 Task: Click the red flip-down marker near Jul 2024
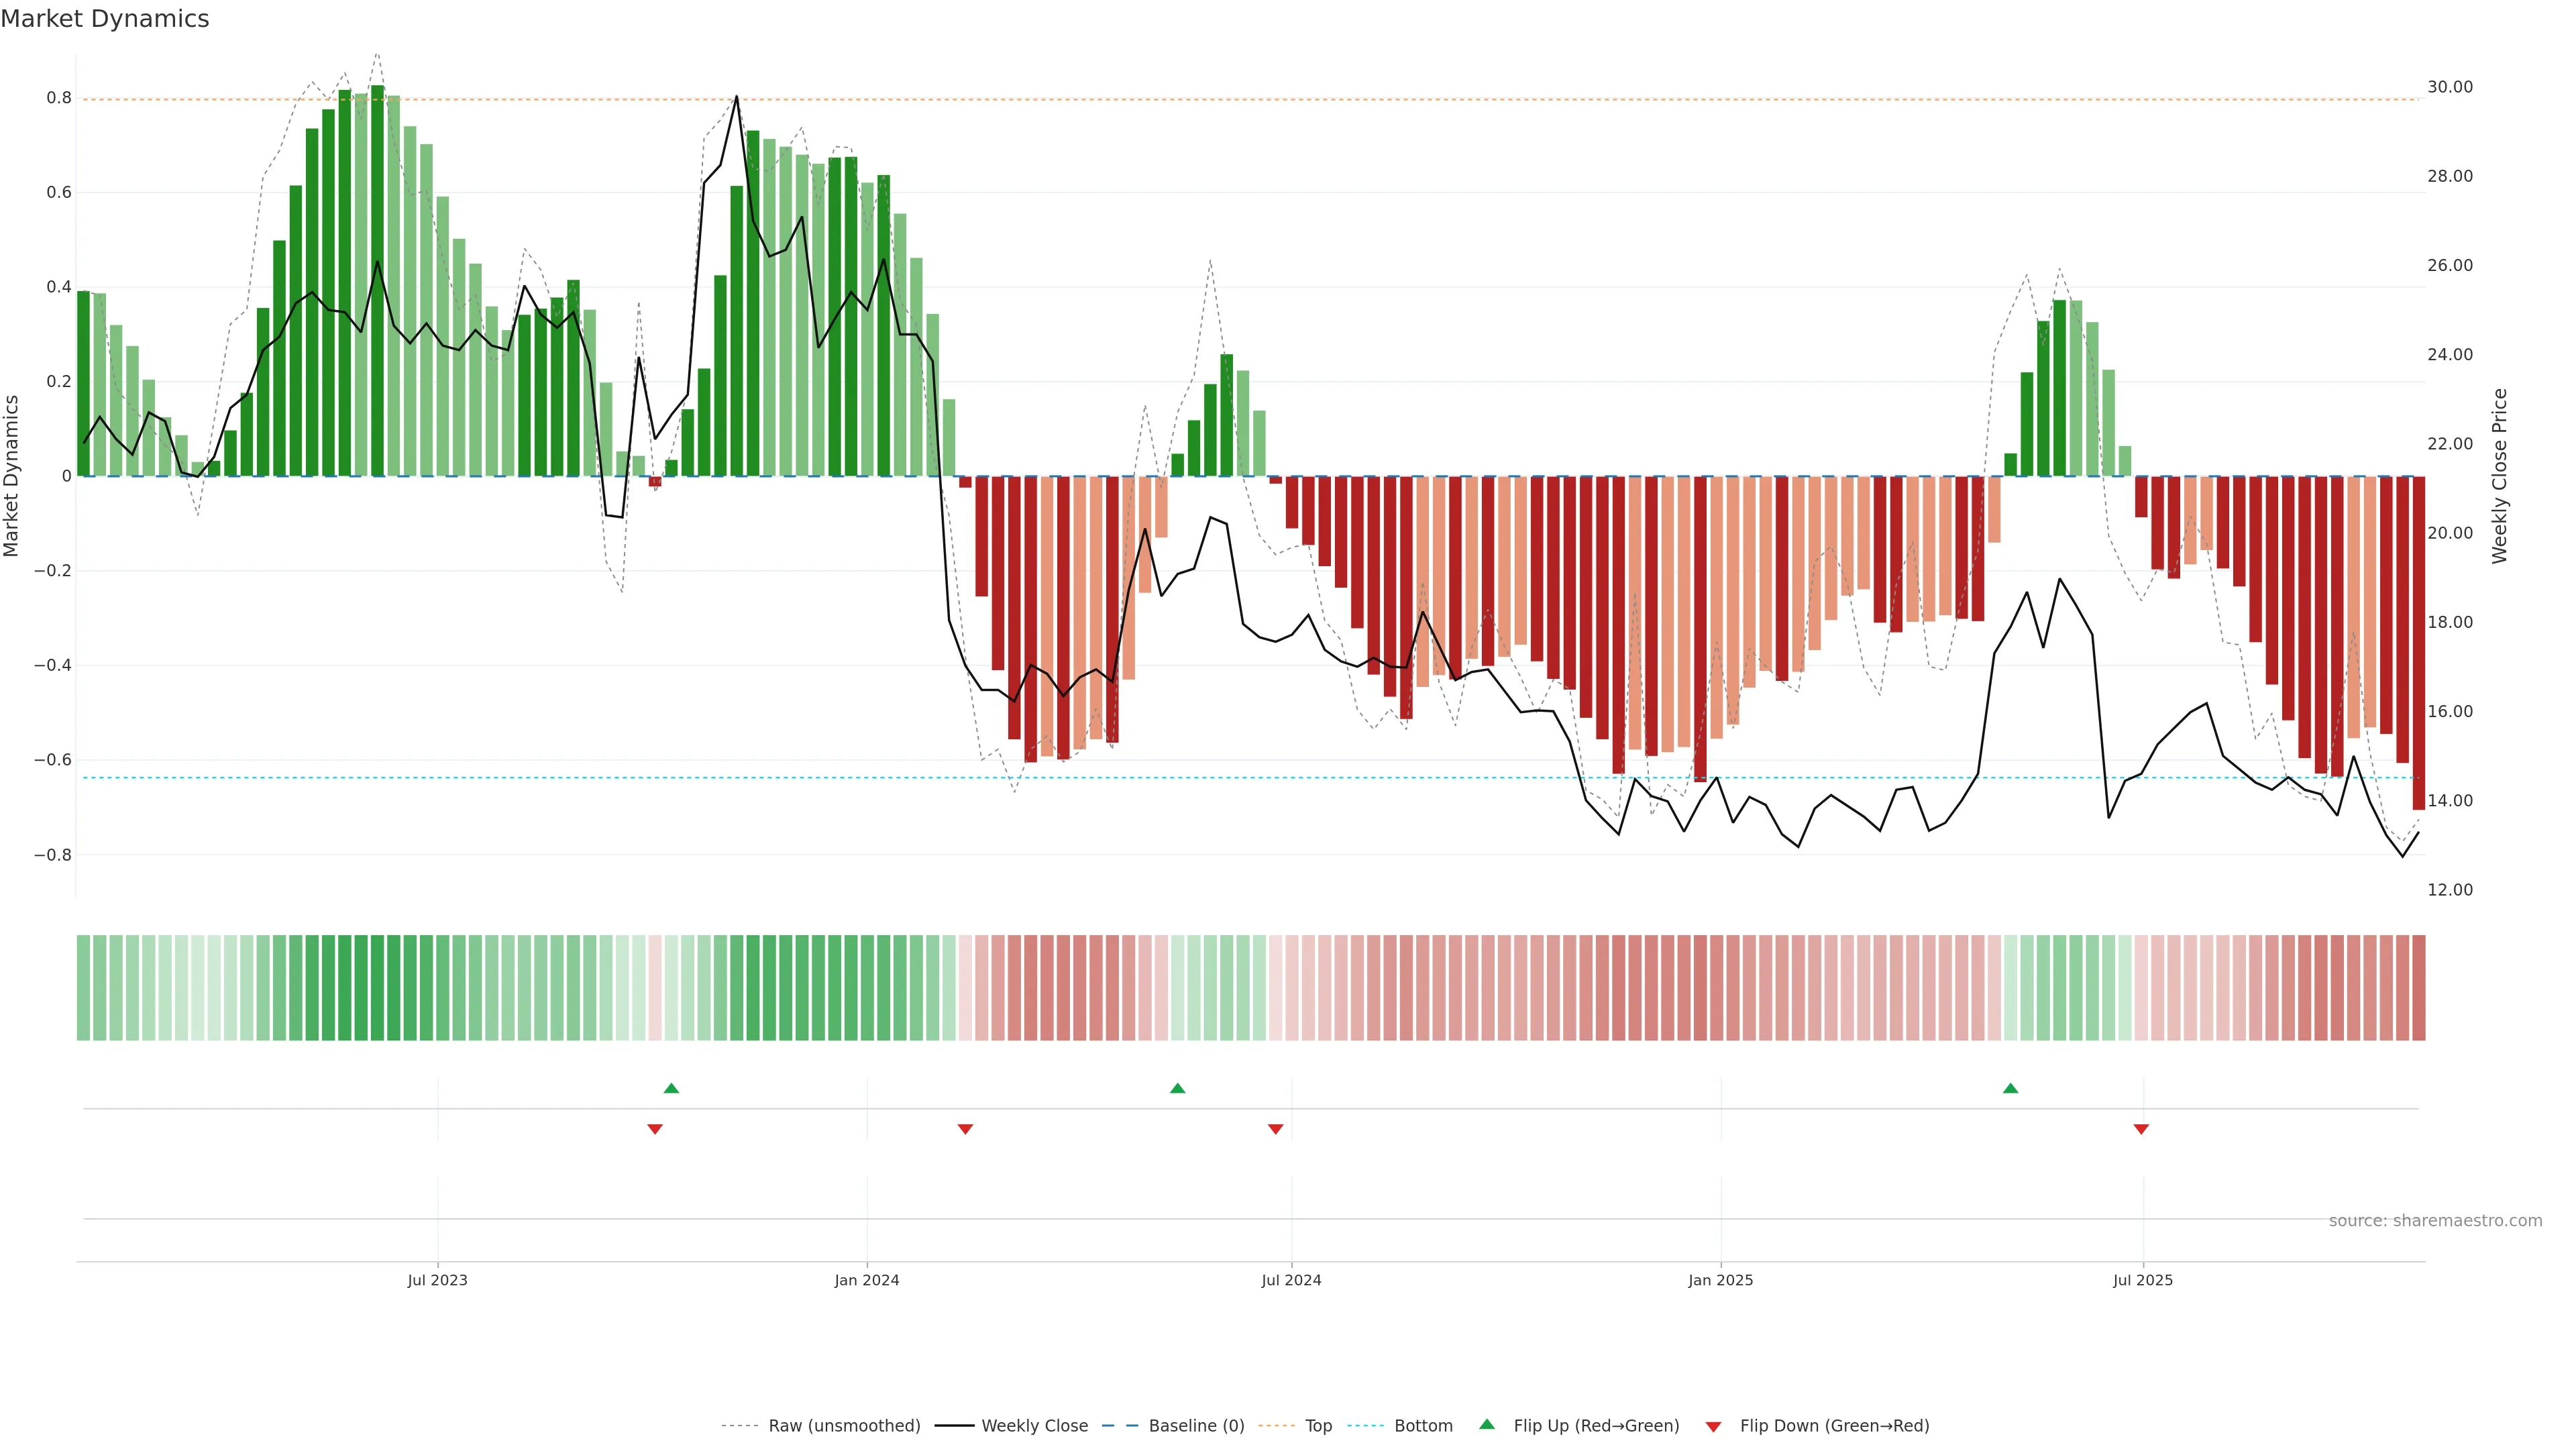pos(1275,1129)
